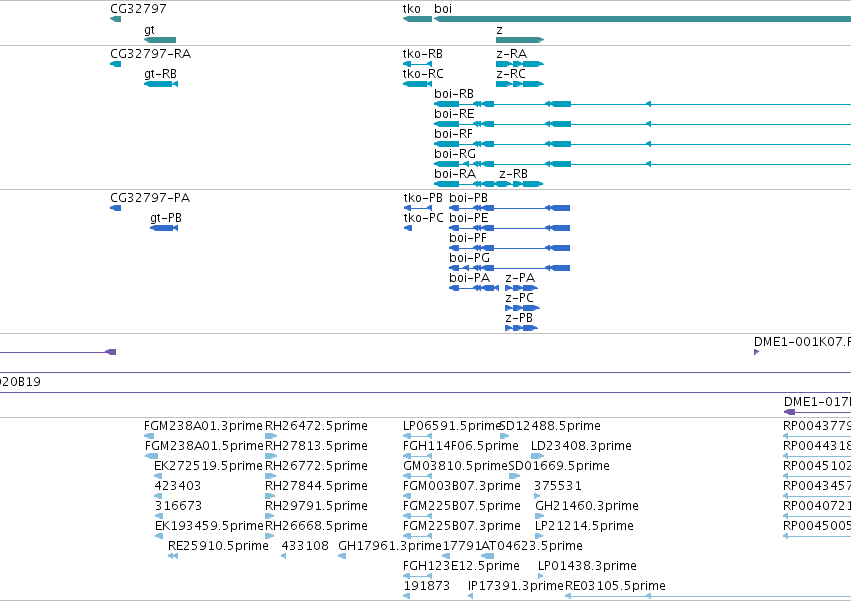Select the 316673 feature label

coord(178,506)
